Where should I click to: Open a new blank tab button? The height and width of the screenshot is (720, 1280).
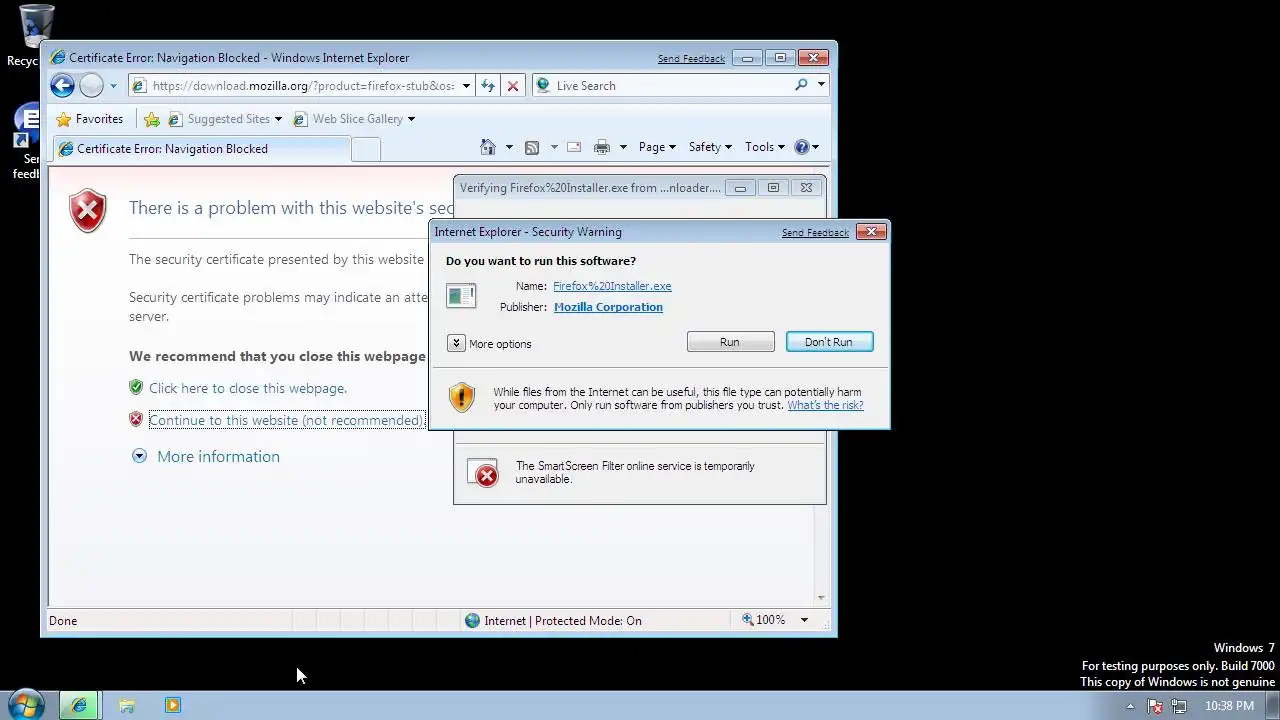click(366, 149)
